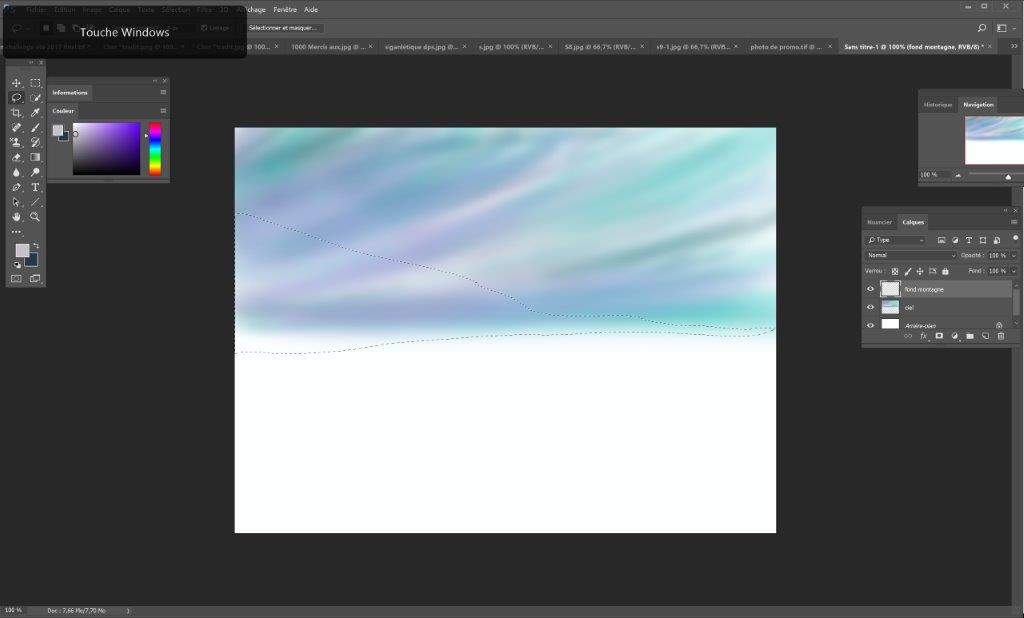Select the Horizontal Type tool
The image size is (1024, 618).
pos(35,187)
